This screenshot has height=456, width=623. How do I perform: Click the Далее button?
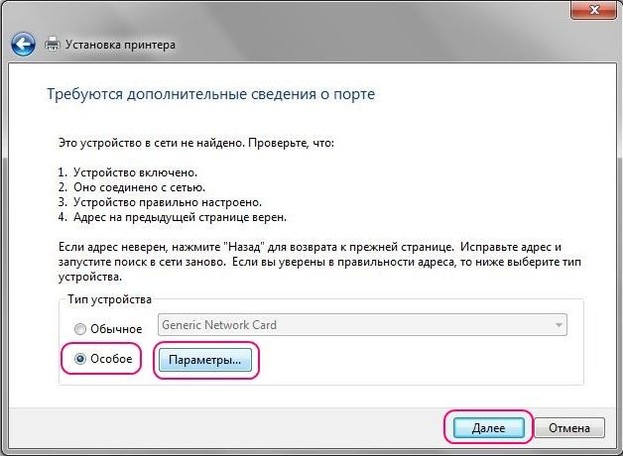(488, 428)
